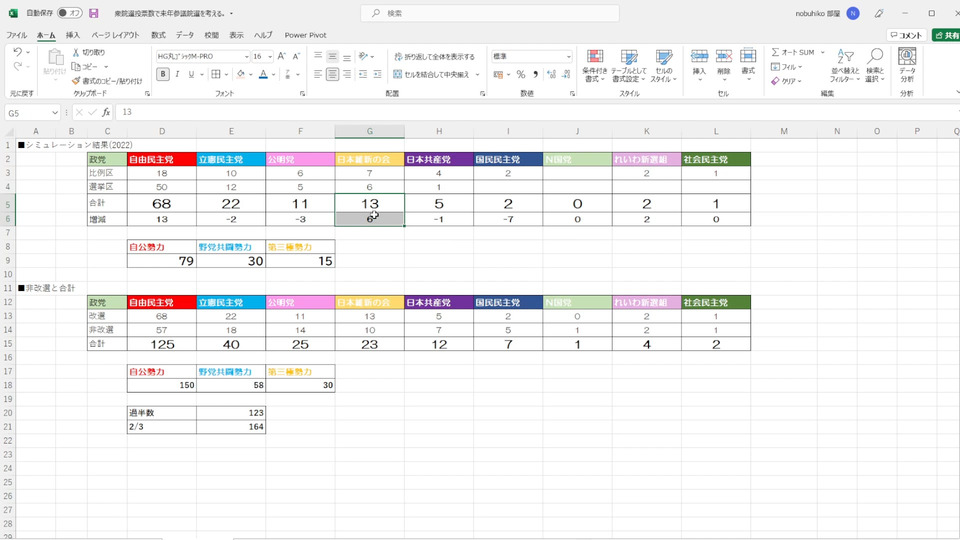The height and width of the screenshot is (540, 960).
Task: Open the font group dialog launcher
Action: click(x=302, y=94)
